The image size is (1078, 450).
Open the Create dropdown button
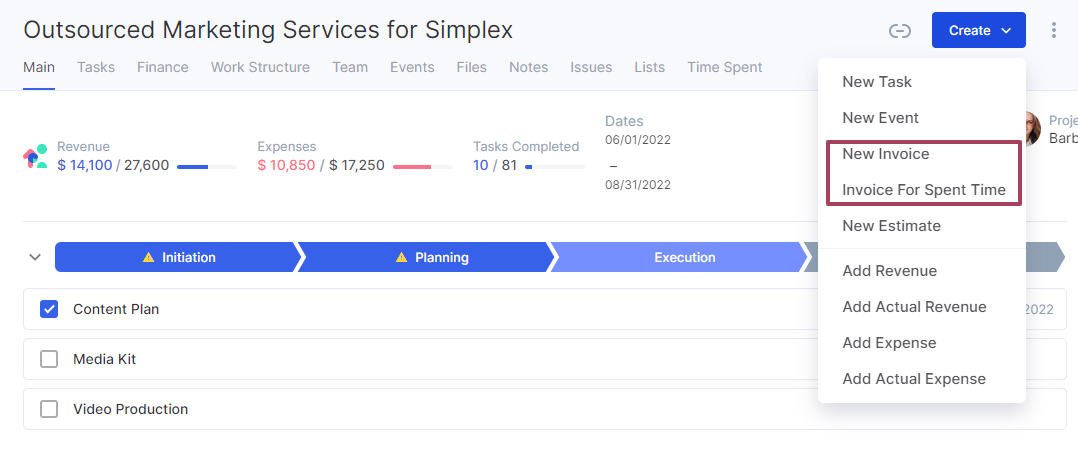[x=978, y=30]
